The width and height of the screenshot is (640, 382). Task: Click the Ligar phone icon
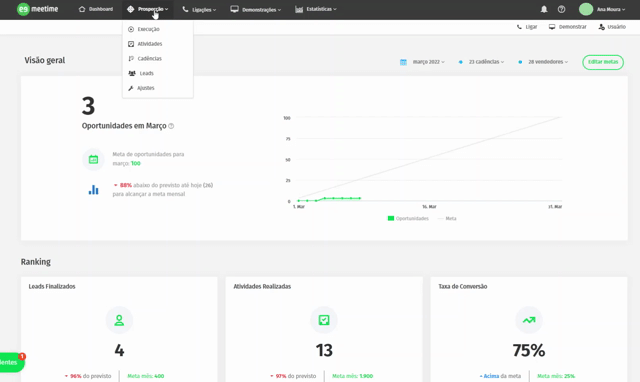click(519, 27)
